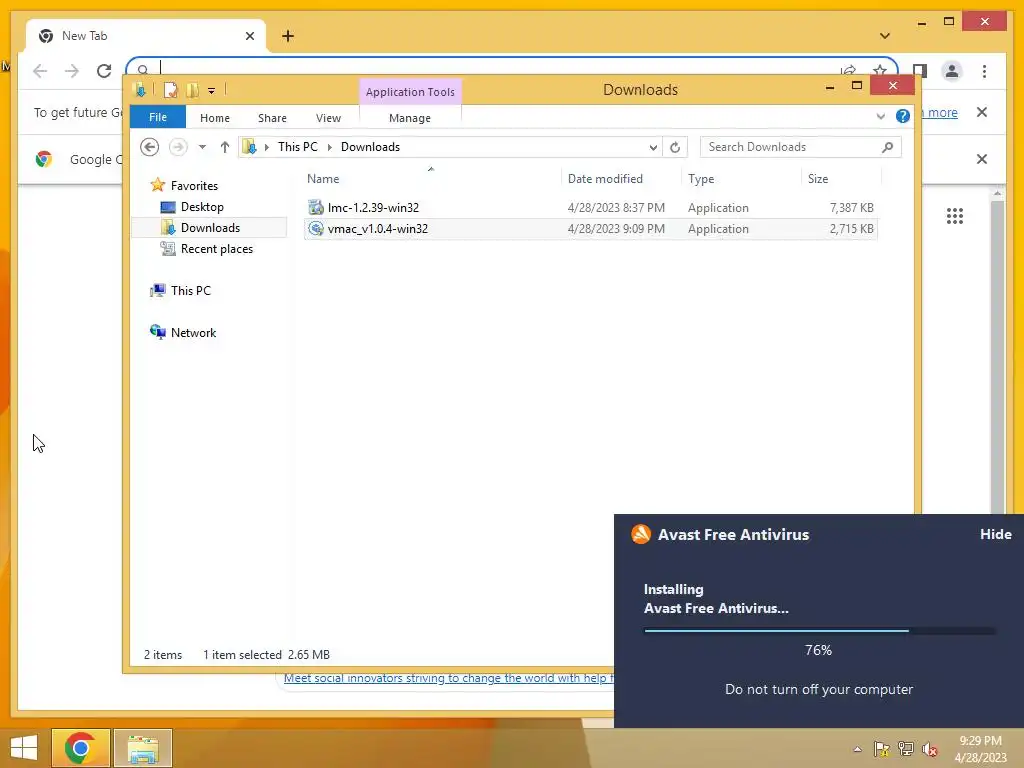Viewport: 1024px width, 768px height.
Task: Expand breadcrumb arrow after This PC
Action: 330,148
